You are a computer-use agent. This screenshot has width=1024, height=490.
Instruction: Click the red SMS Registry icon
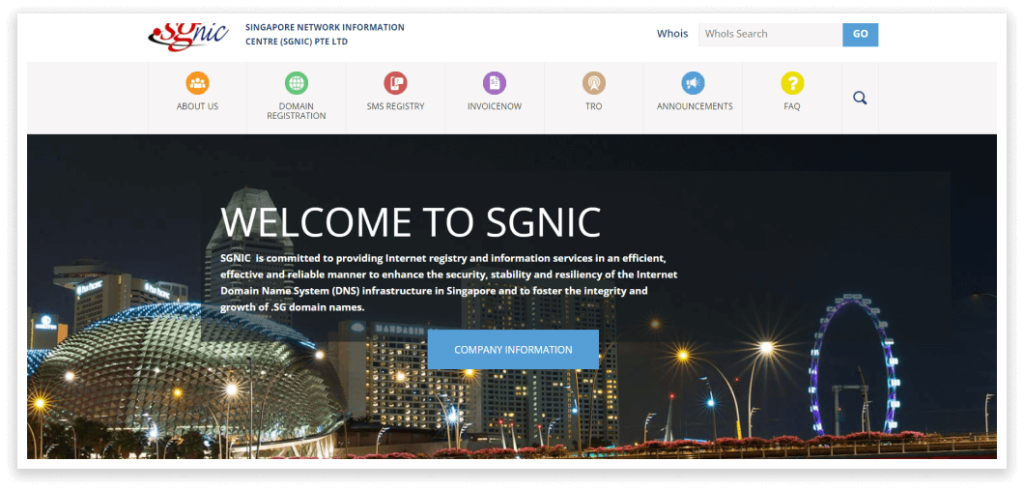(395, 83)
